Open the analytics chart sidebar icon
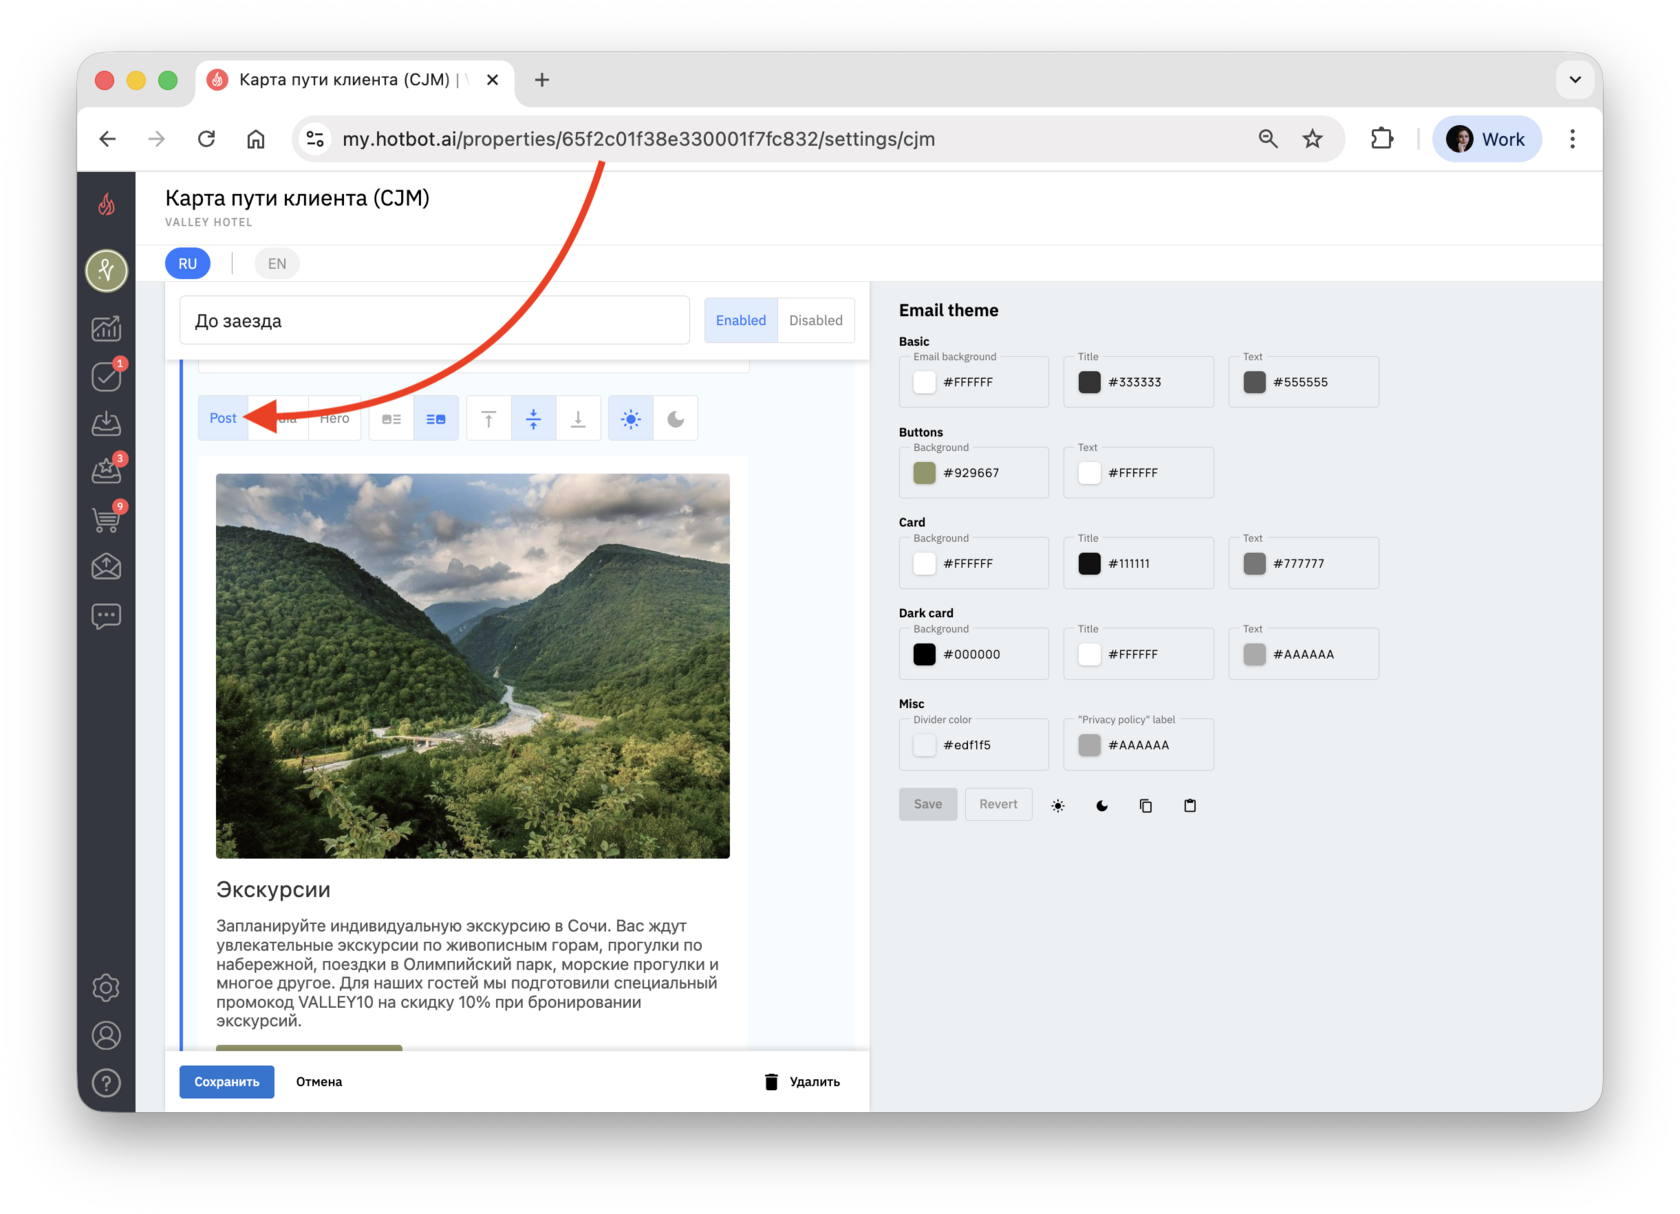Viewport: 1680px width, 1214px height. (x=107, y=328)
